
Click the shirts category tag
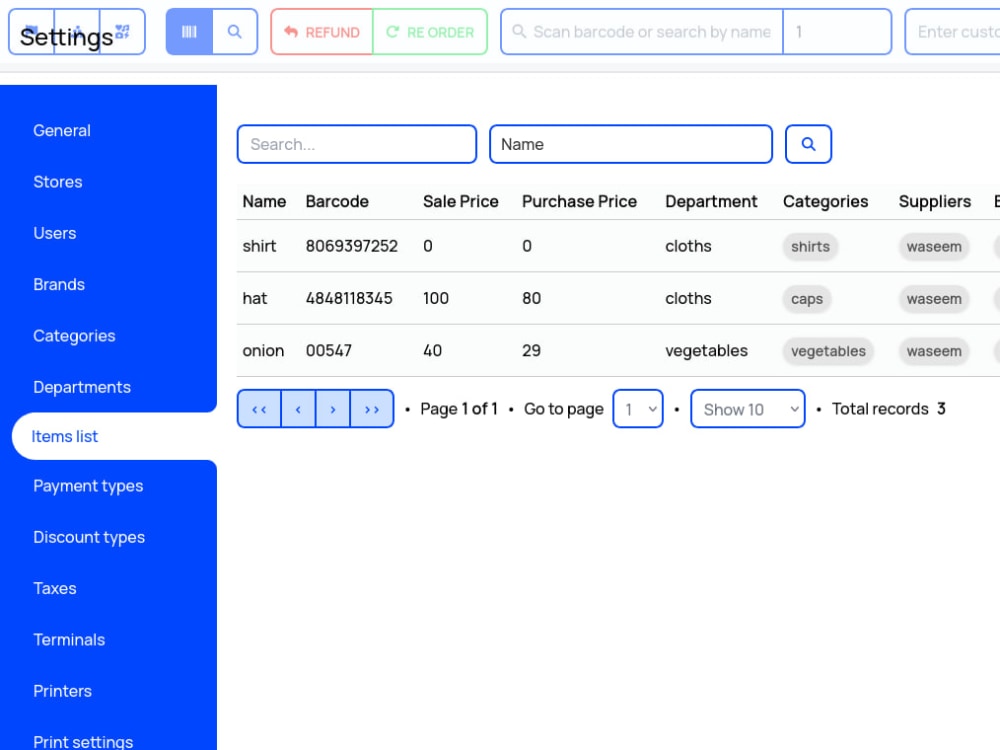pos(810,247)
